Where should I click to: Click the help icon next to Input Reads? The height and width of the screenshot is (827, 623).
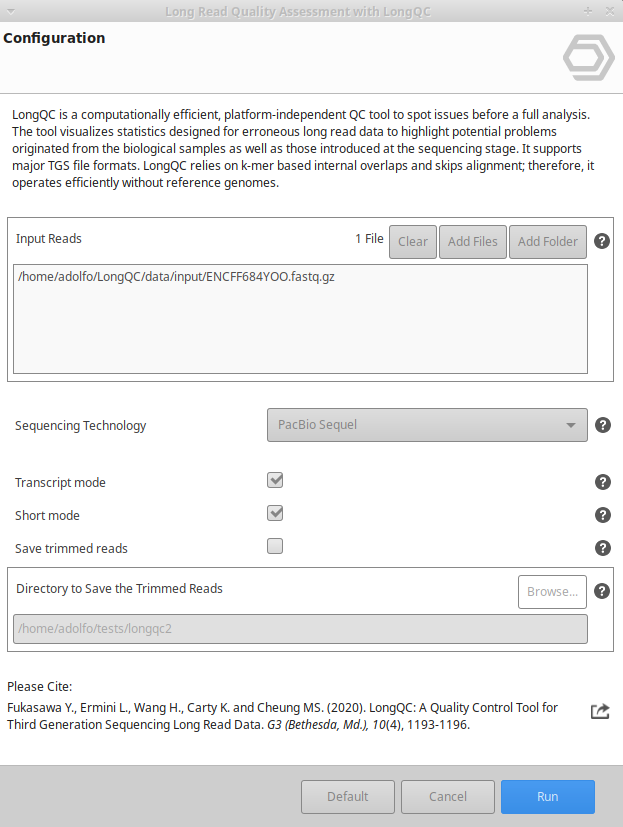coord(602,241)
